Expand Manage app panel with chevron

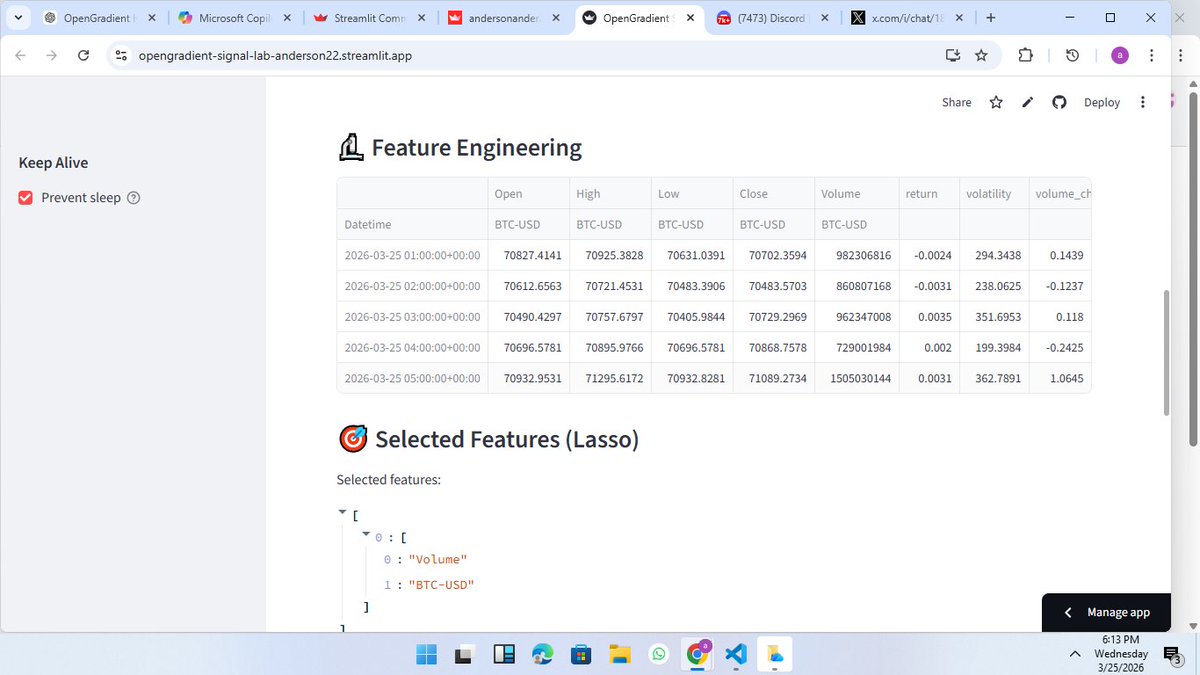click(x=1067, y=612)
